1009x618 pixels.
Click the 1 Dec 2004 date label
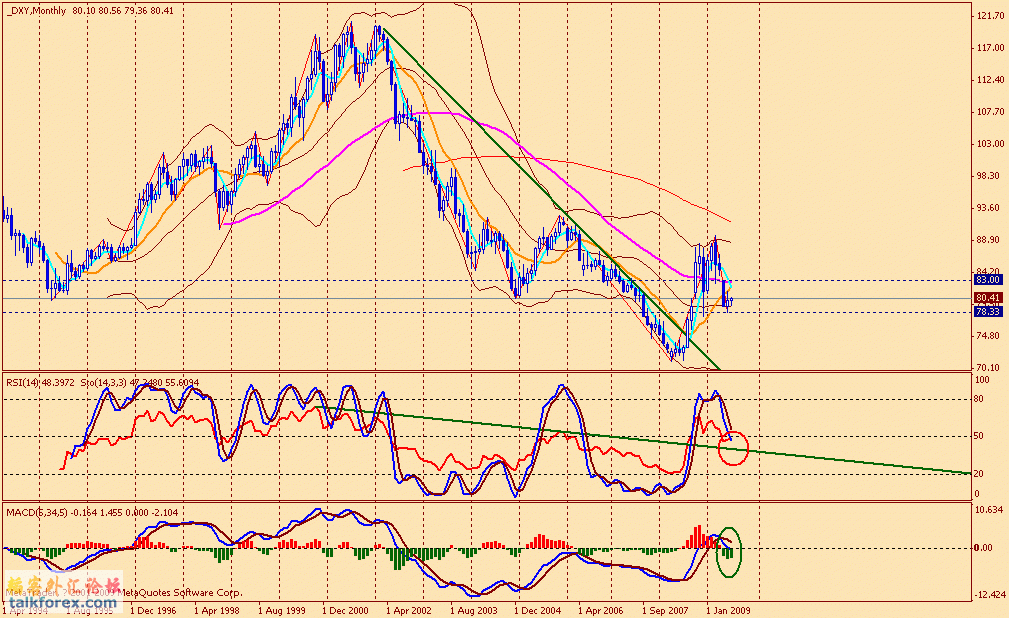[538, 610]
